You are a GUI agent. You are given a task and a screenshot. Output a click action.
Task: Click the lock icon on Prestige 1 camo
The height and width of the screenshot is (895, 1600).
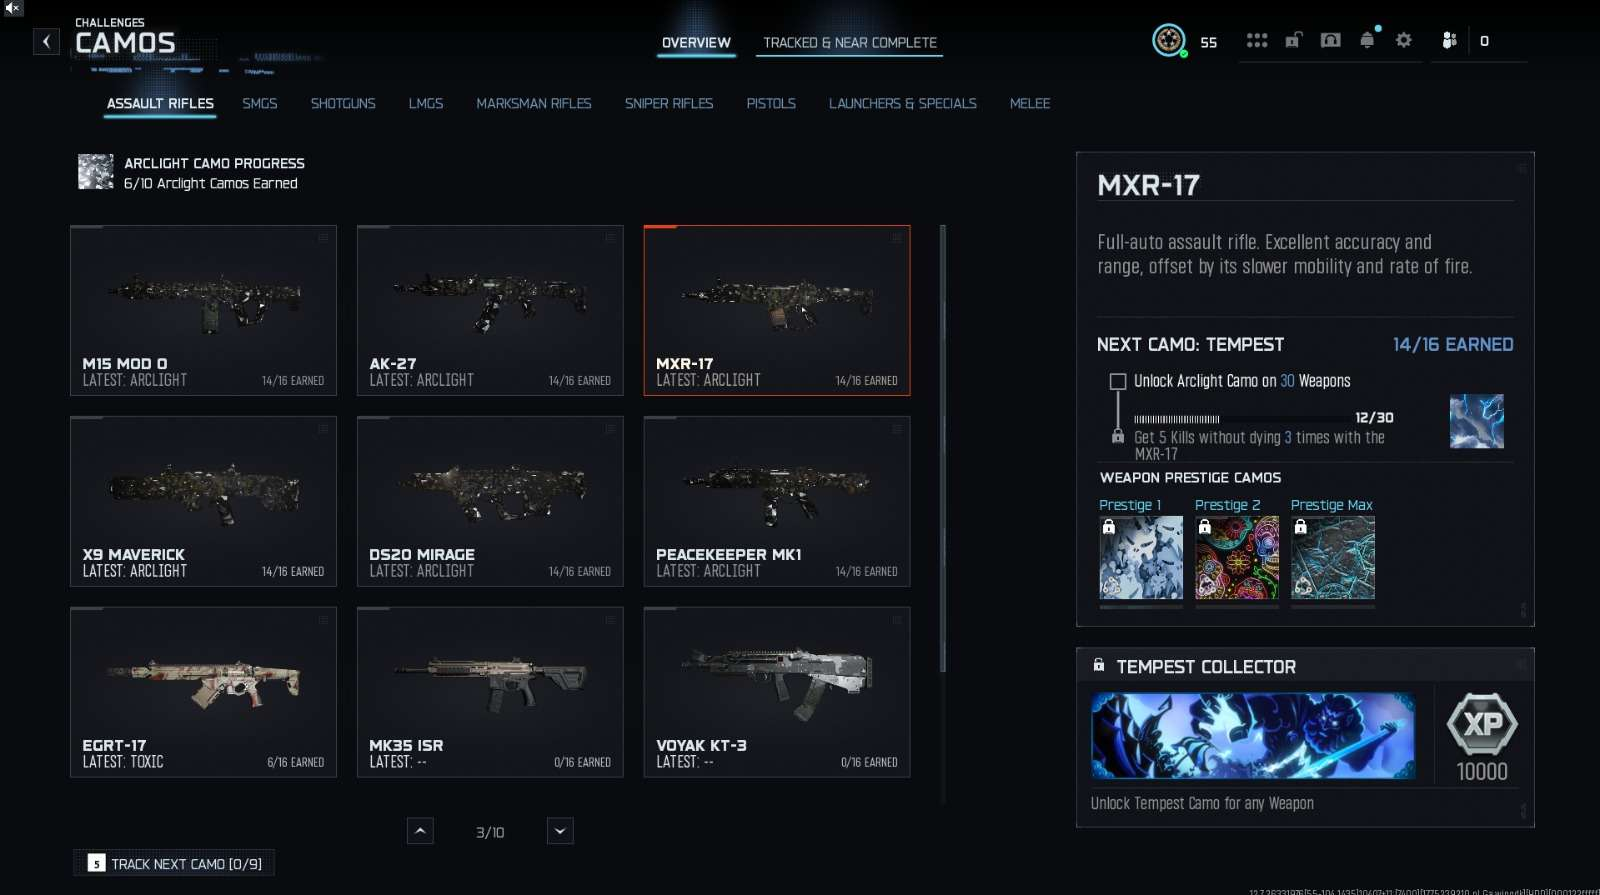point(1109,526)
